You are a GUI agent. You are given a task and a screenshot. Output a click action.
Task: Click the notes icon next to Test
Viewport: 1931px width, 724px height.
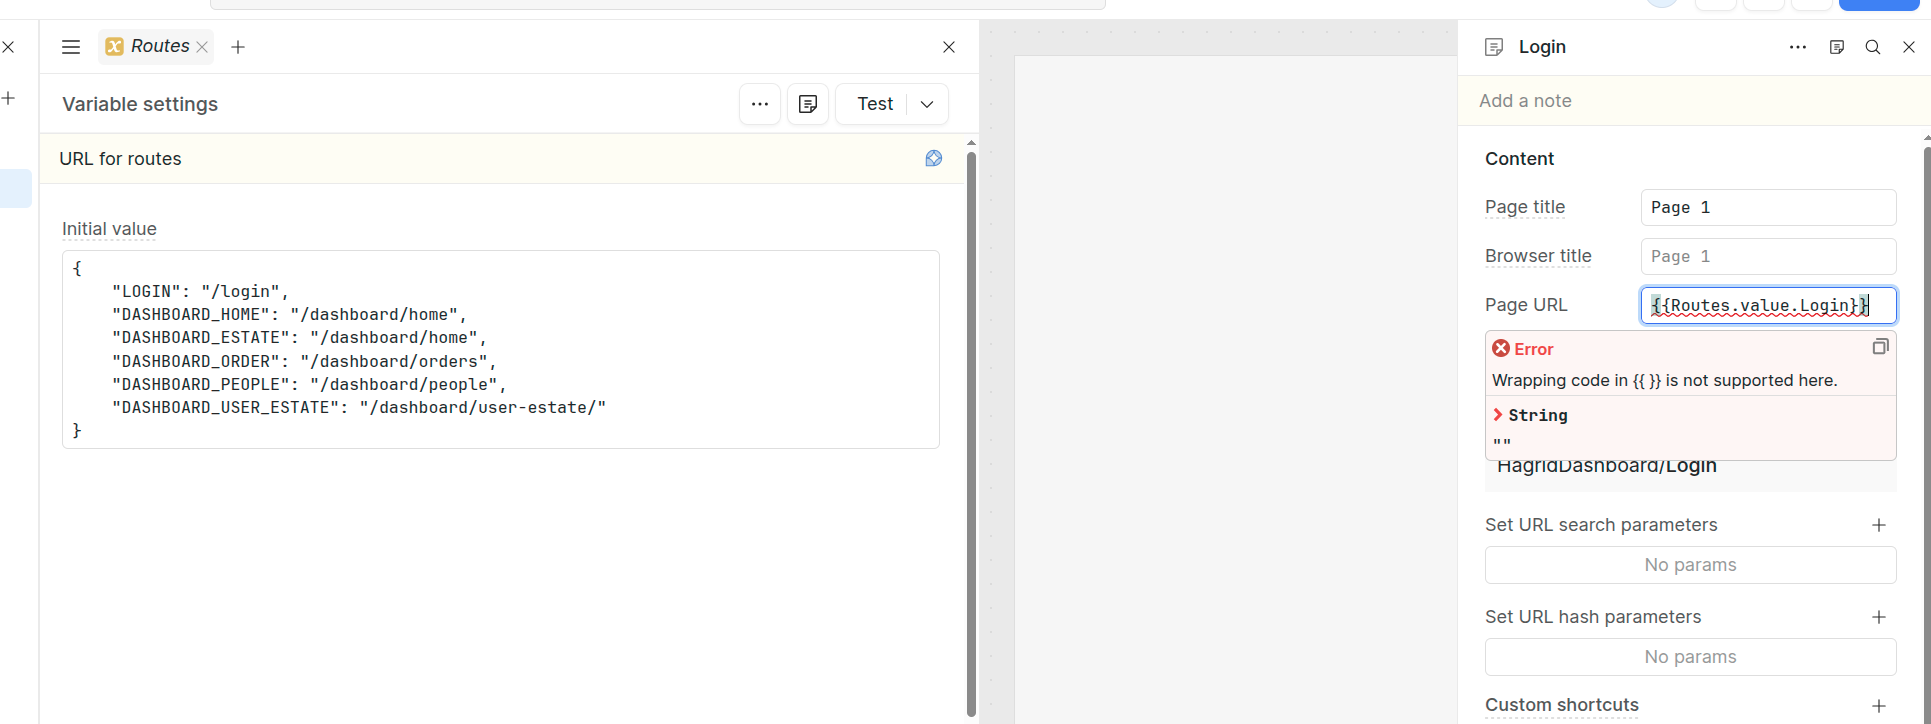click(x=808, y=104)
